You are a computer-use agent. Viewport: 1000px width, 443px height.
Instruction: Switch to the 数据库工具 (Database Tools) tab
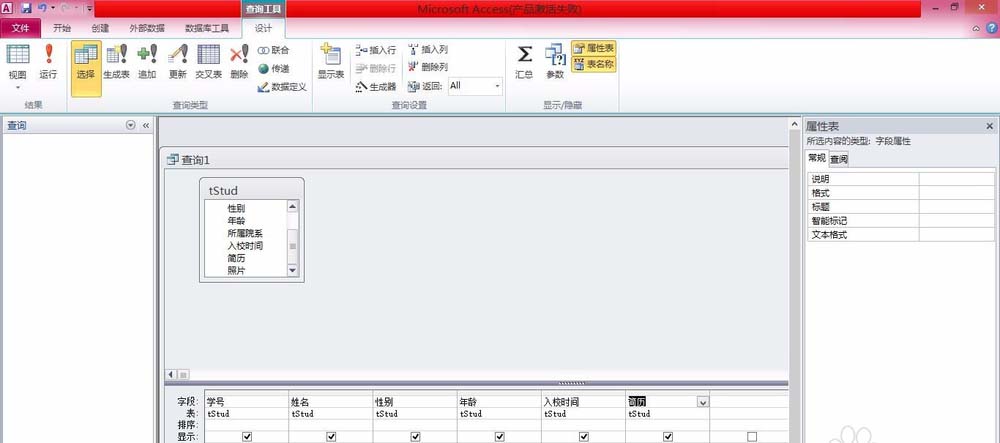pyautogui.click(x=207, y=28)
